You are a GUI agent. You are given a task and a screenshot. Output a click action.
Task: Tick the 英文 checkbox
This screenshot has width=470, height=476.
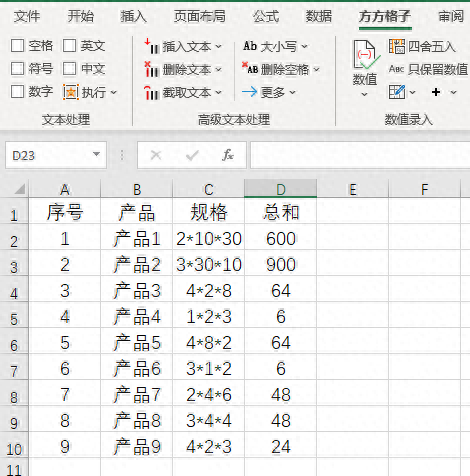tap(69, 46)
